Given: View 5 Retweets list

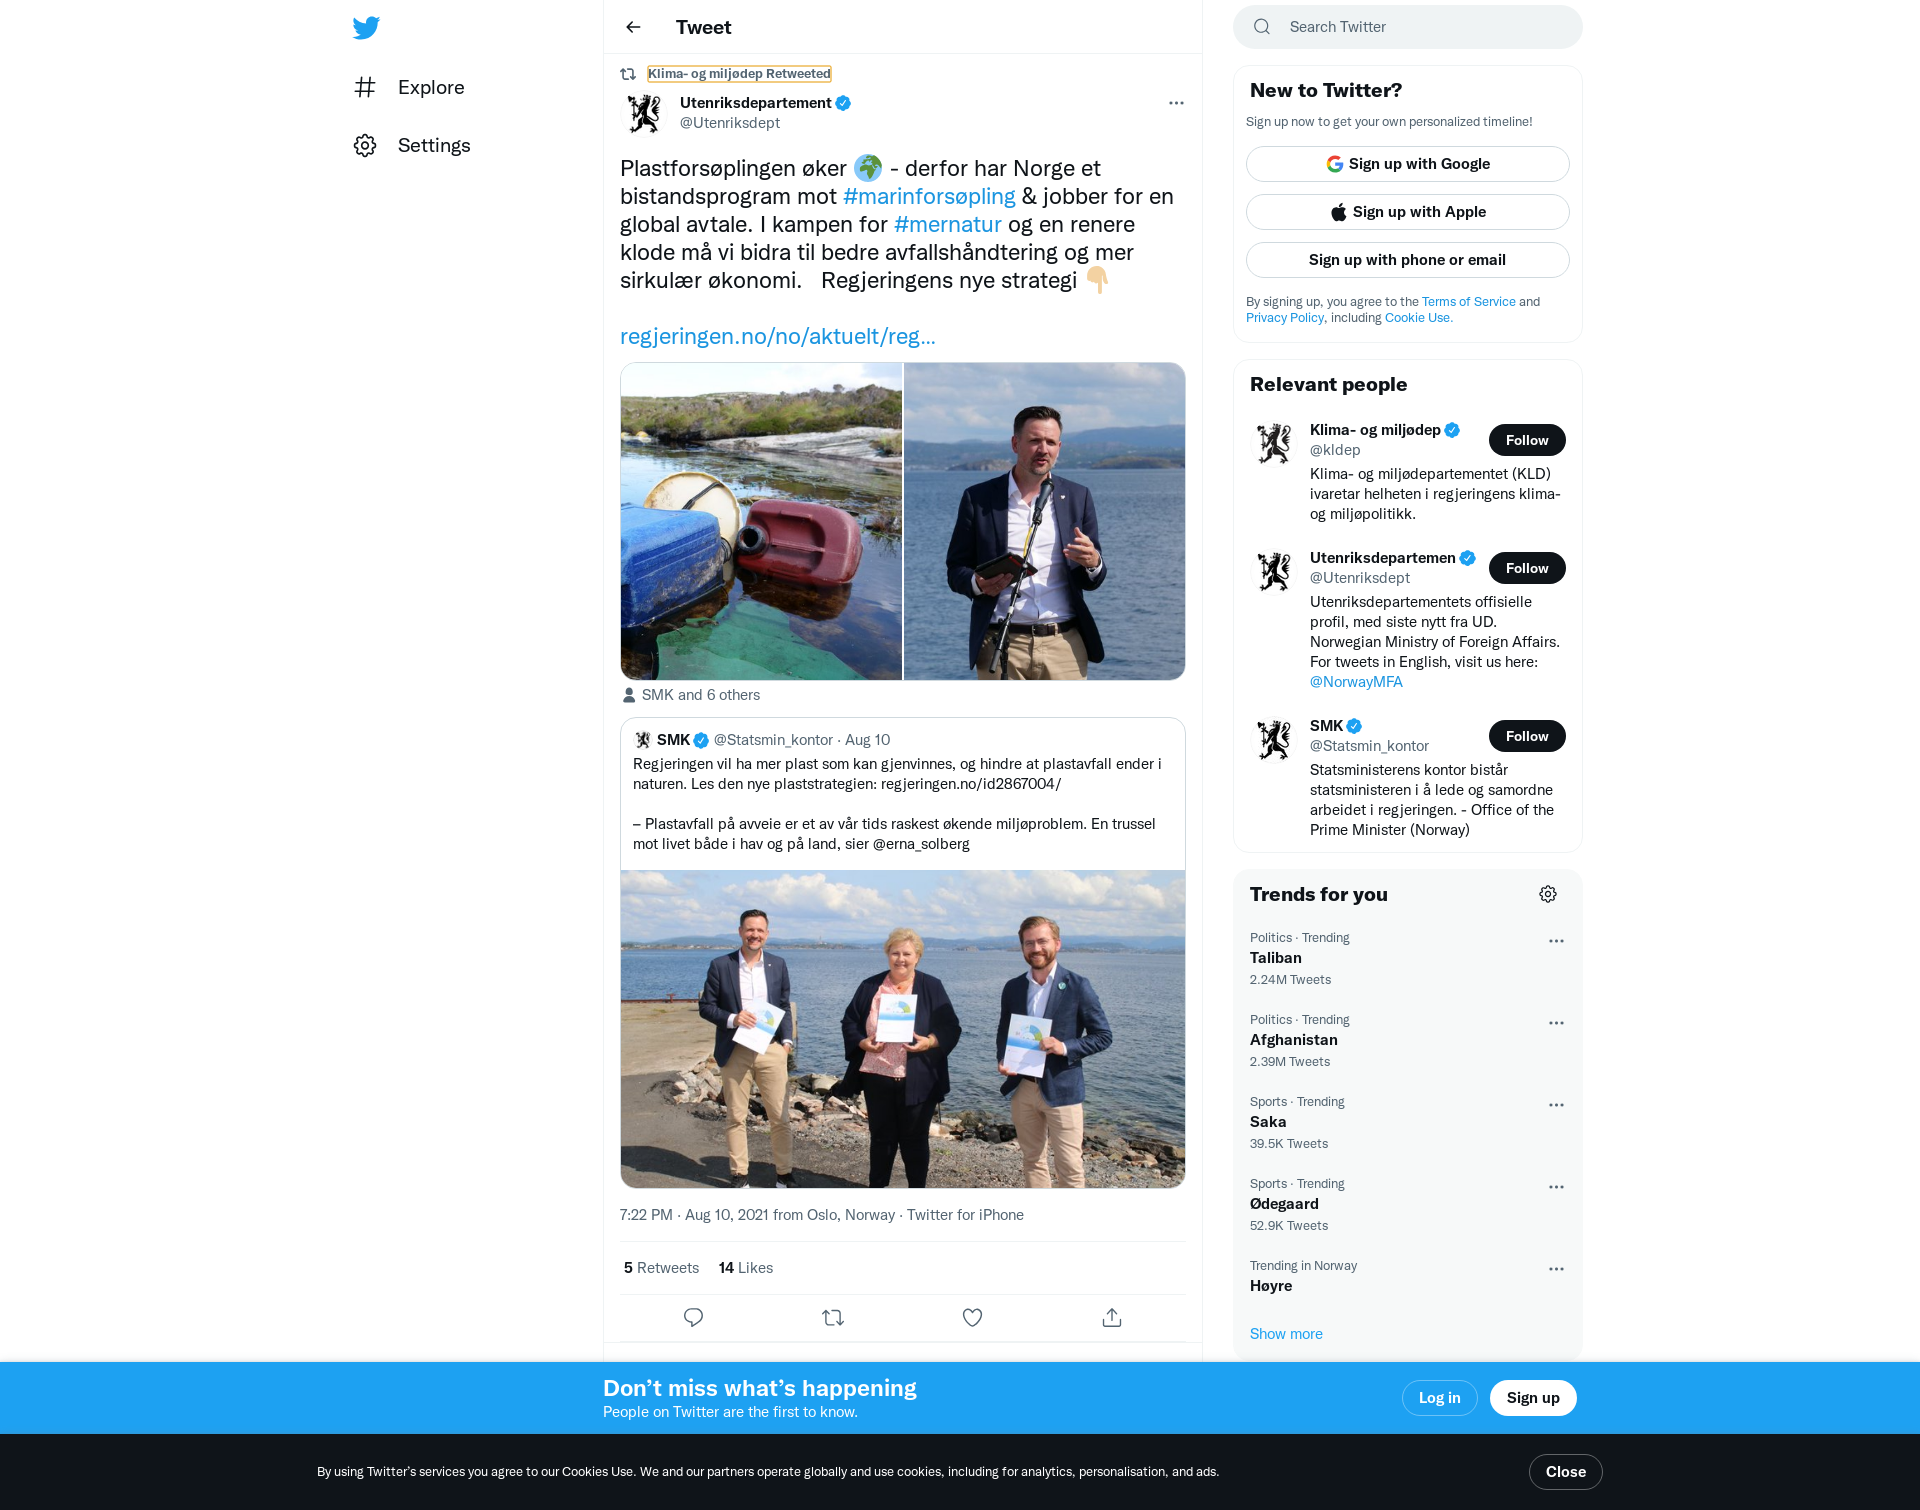Looking at the screenshot, I should 661,1268.
